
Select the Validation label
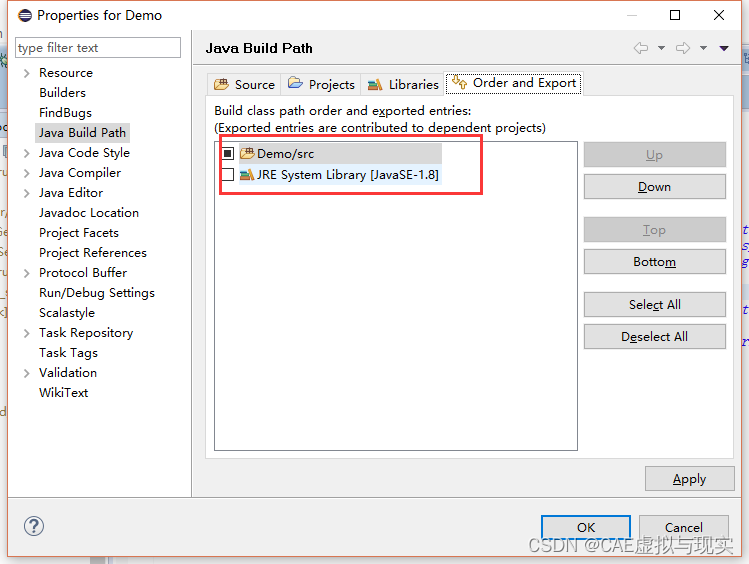(x=68, y=373)
